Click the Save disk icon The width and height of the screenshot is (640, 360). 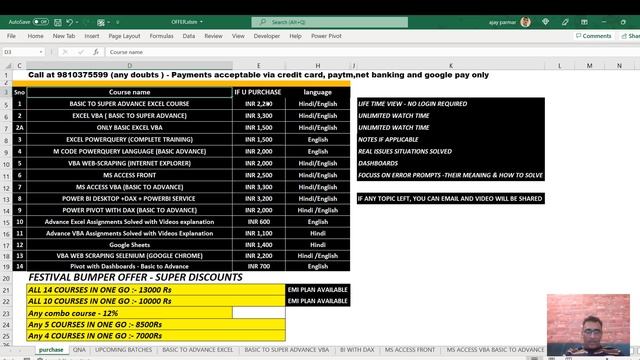(x=58, y=22)
